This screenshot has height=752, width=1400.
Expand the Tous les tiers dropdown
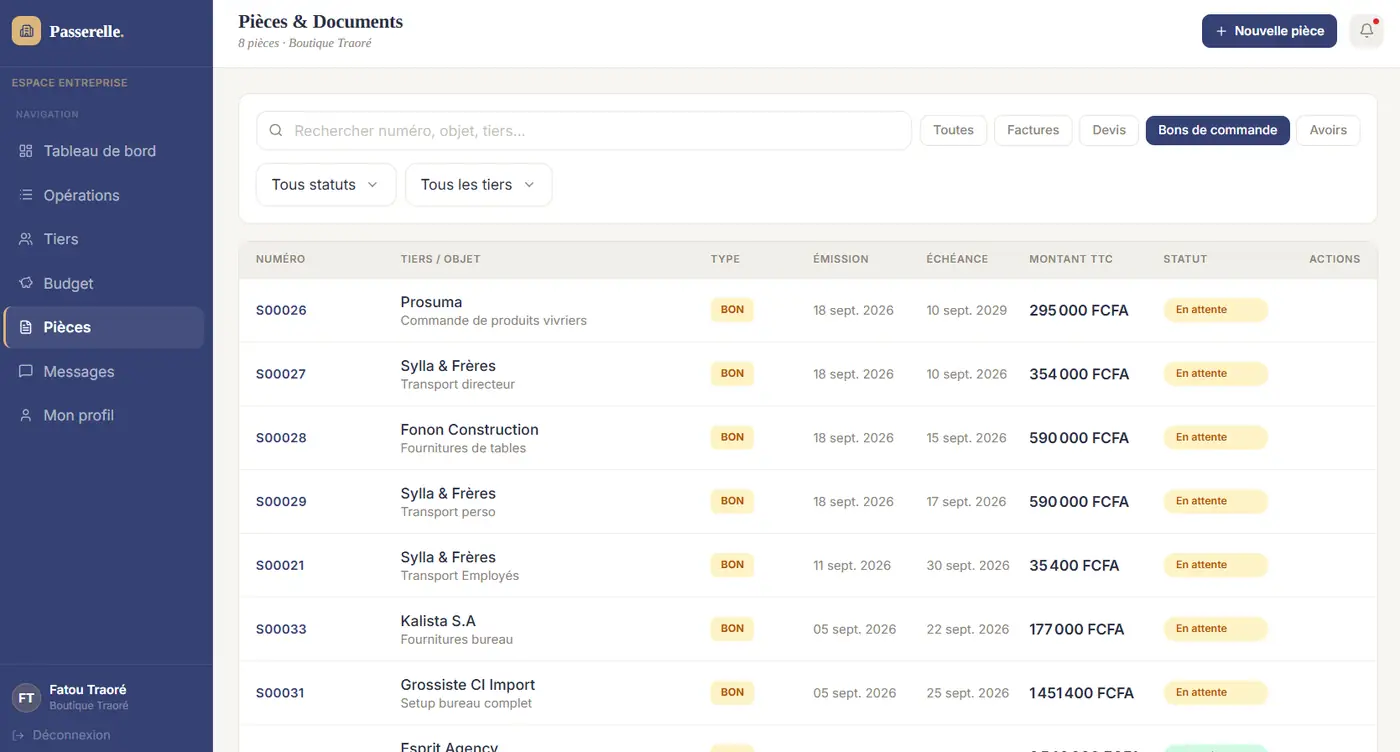[478, 185]
